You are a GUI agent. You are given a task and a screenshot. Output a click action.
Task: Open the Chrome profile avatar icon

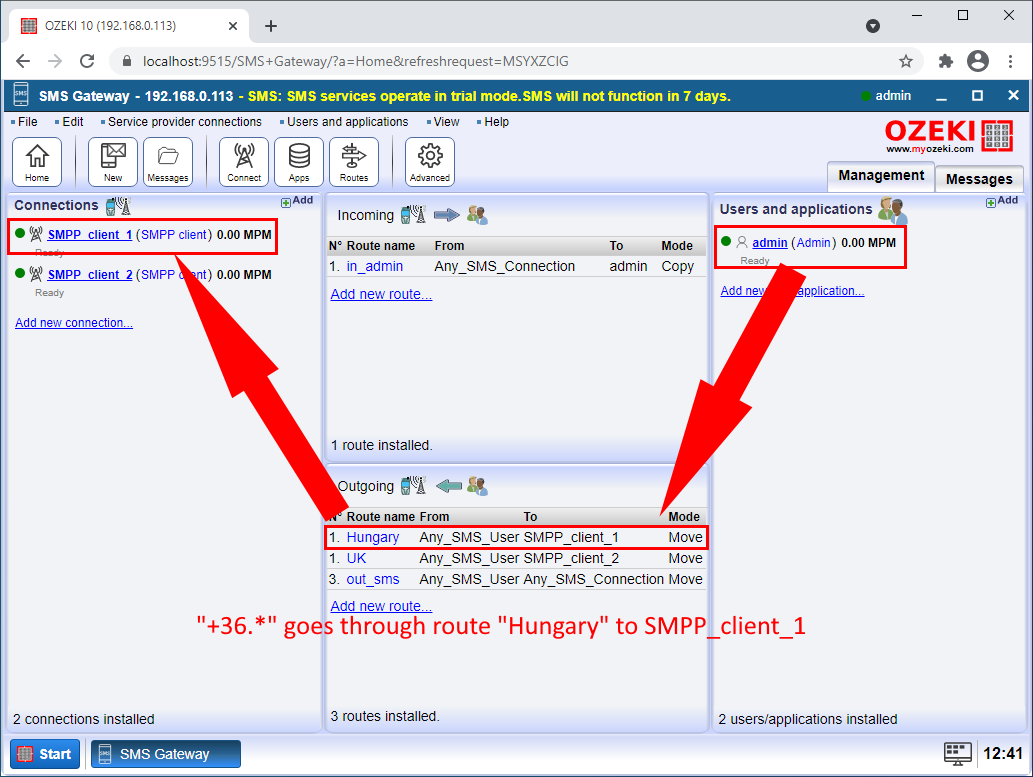[978, 61]
